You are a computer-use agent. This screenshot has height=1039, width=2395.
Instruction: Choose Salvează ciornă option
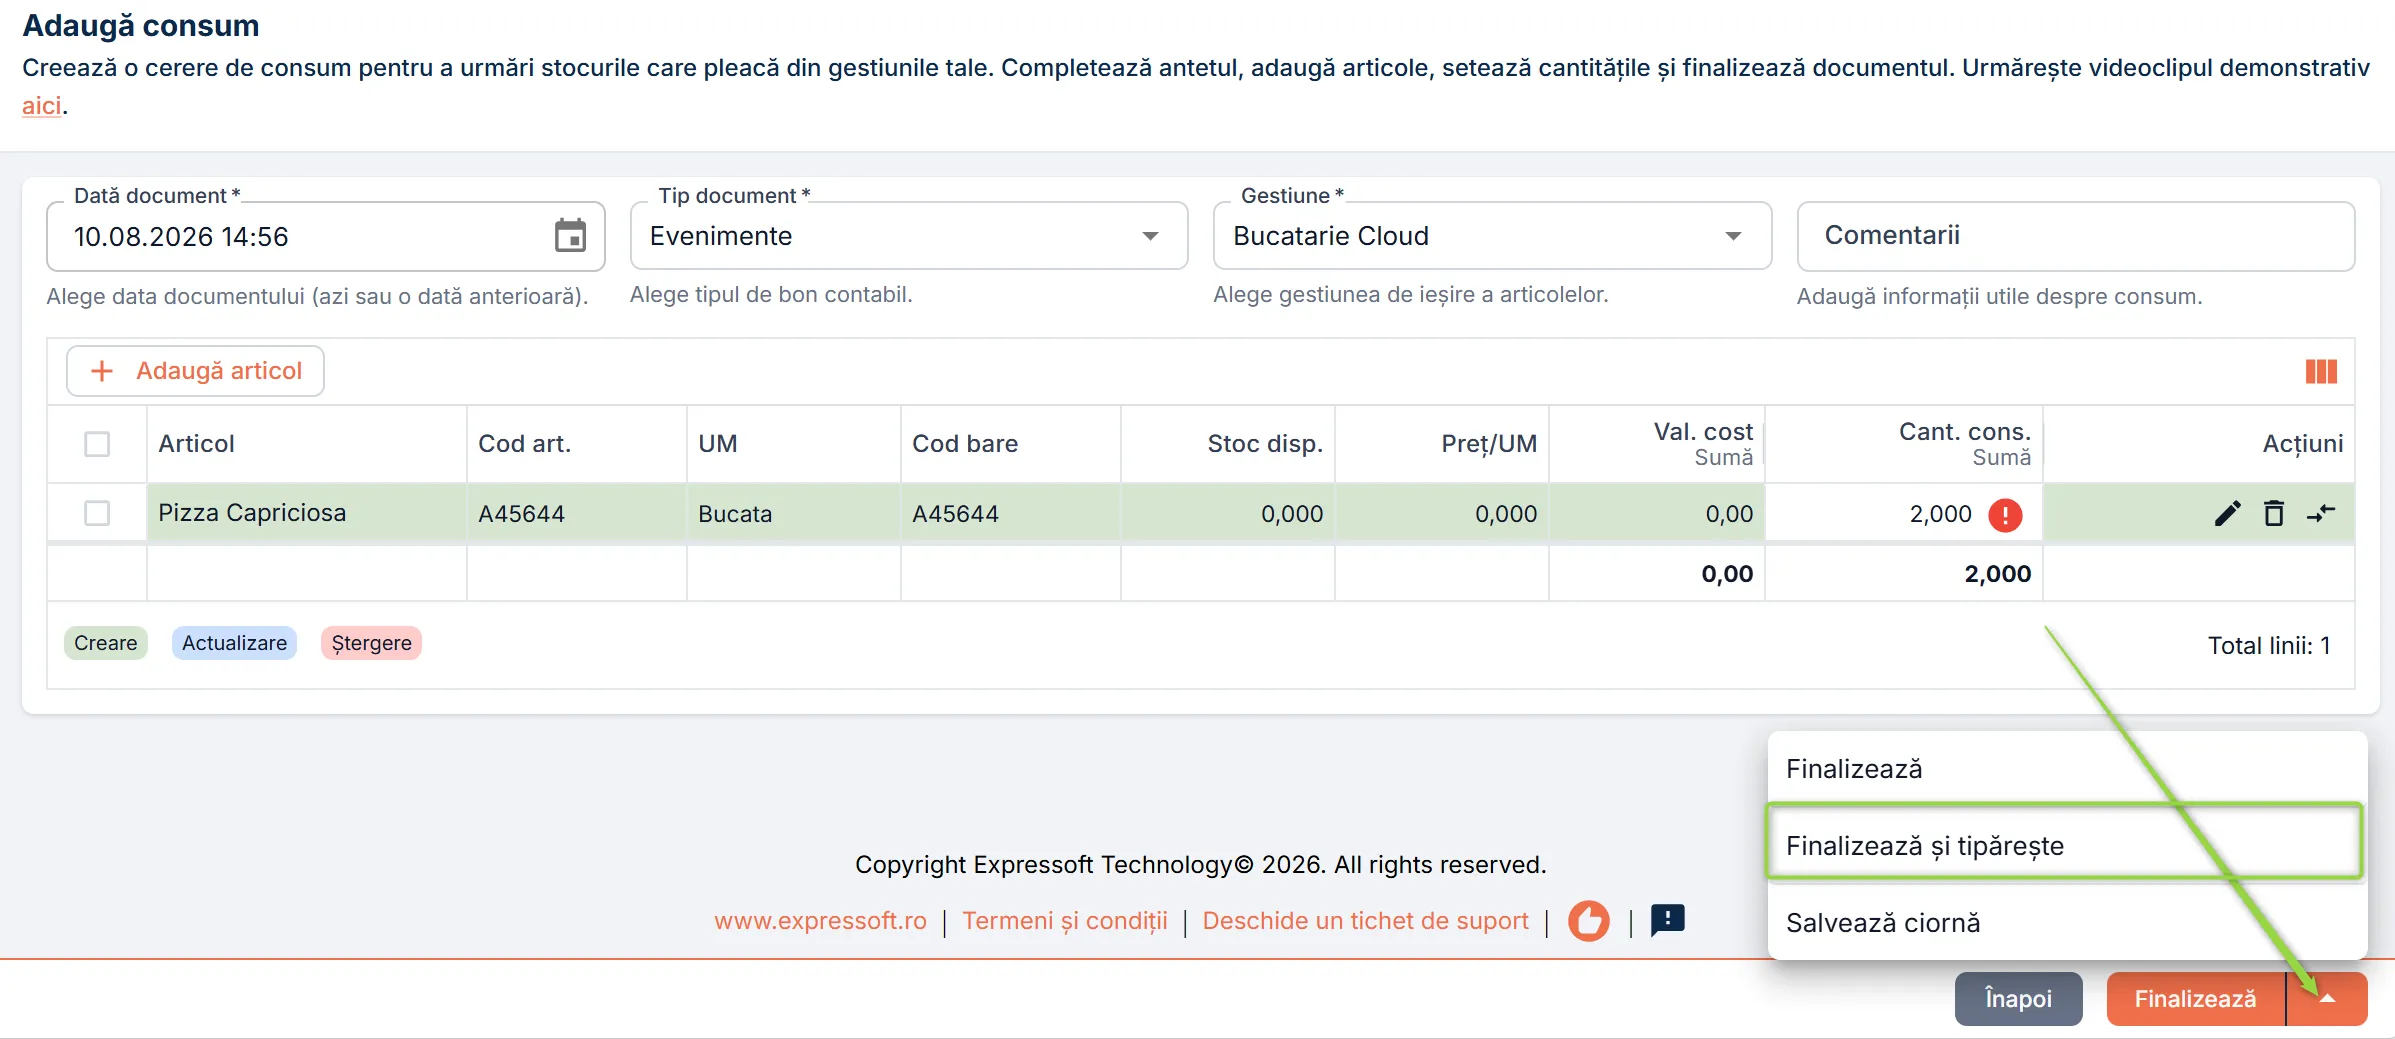[2067, 922]
